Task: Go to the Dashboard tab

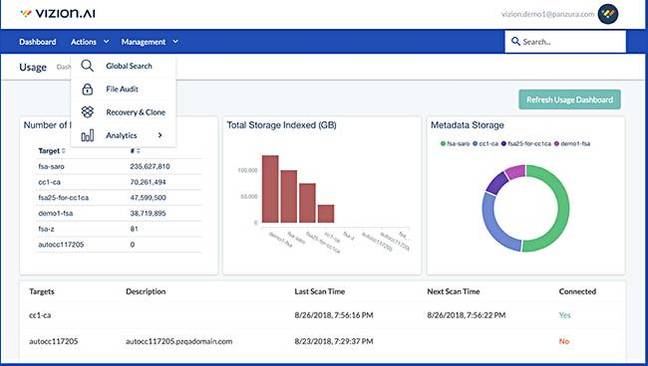Action: [x=38, y=42]
